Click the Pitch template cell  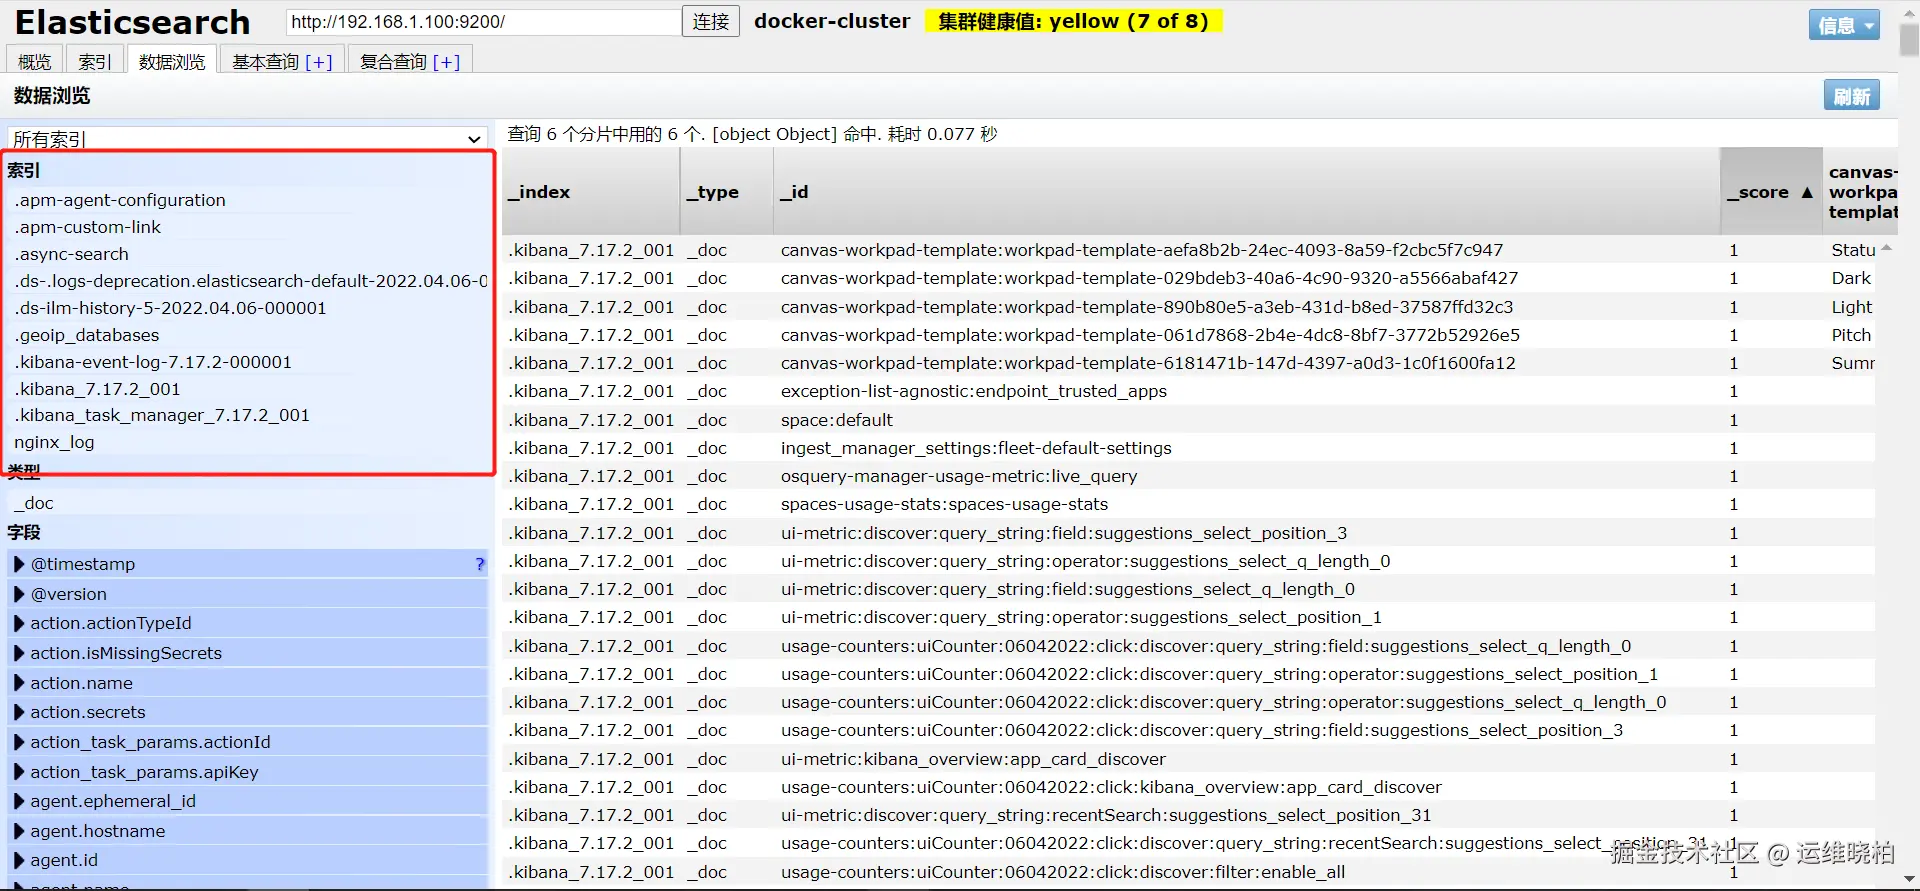(x=1851, y=335)
